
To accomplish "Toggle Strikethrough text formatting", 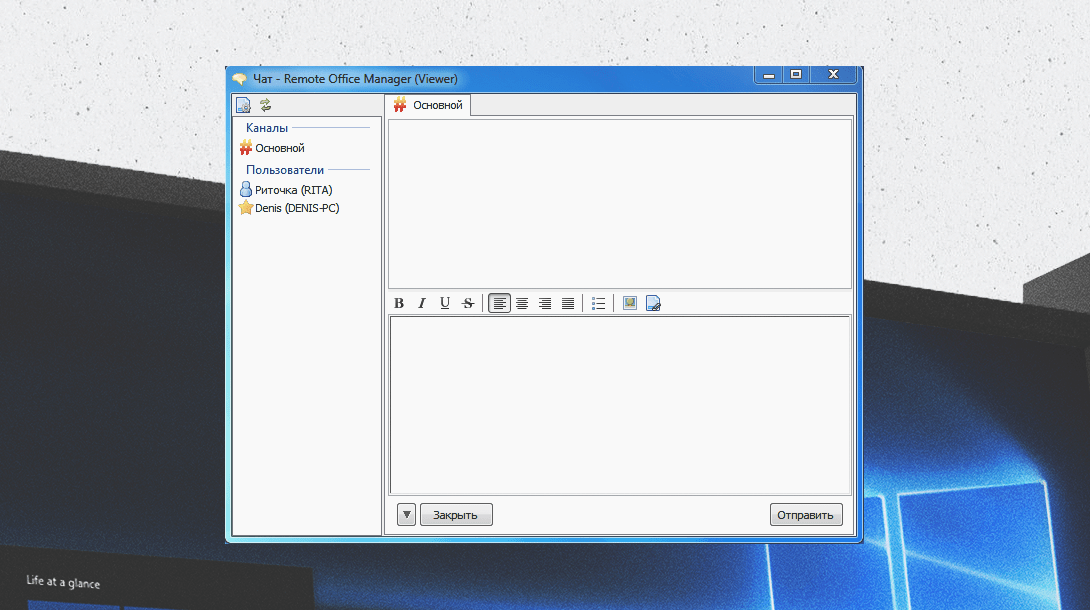I will pos(468,303).
